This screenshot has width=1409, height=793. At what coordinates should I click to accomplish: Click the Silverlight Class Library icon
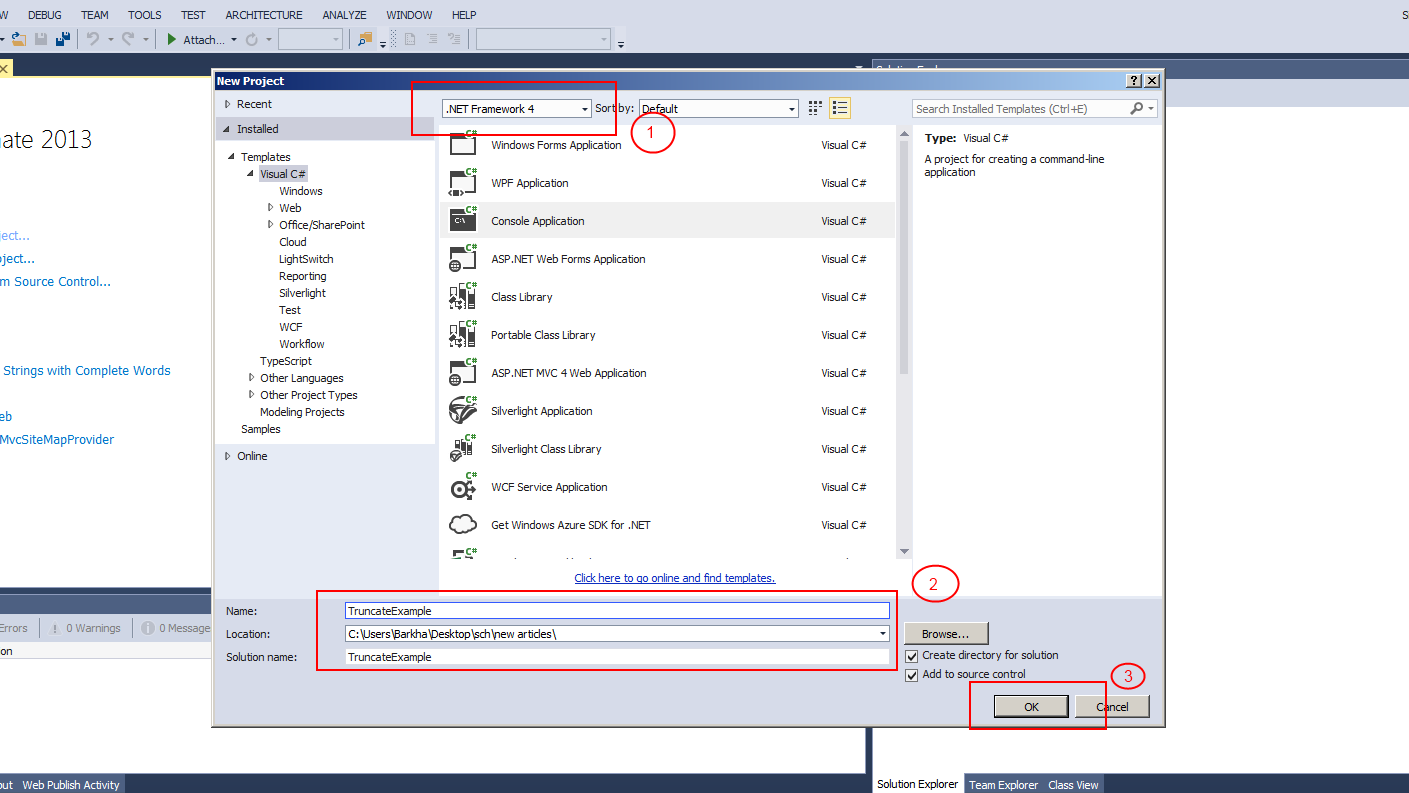click(x=463, y=448)
